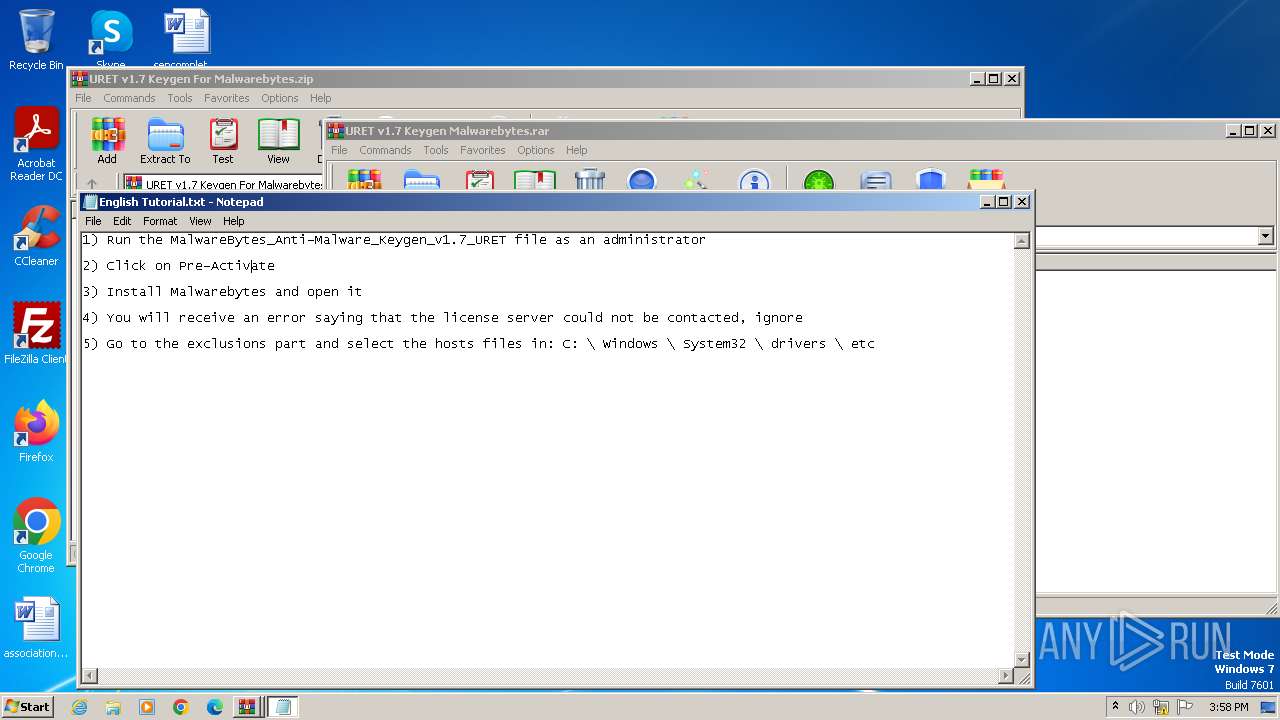Switch to WinRAR in the taskbar
The image size is (1280, 720).
coord(246,707)
